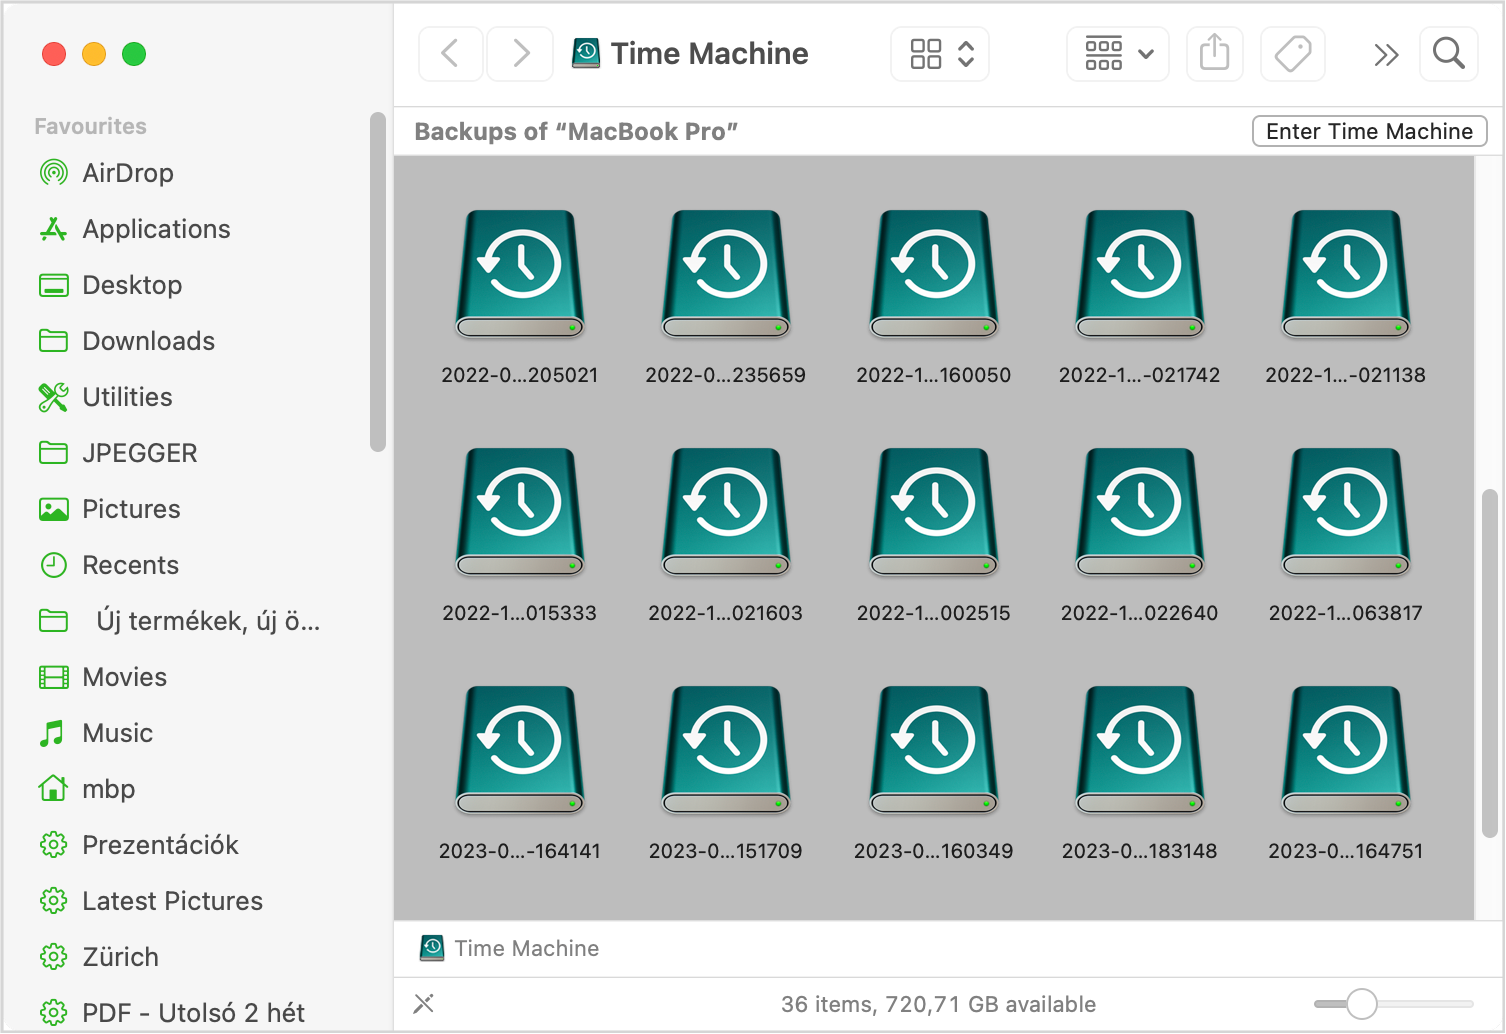
Task: Go back with the left chevron
Action: pyautogui.click(x=450, y=53)
